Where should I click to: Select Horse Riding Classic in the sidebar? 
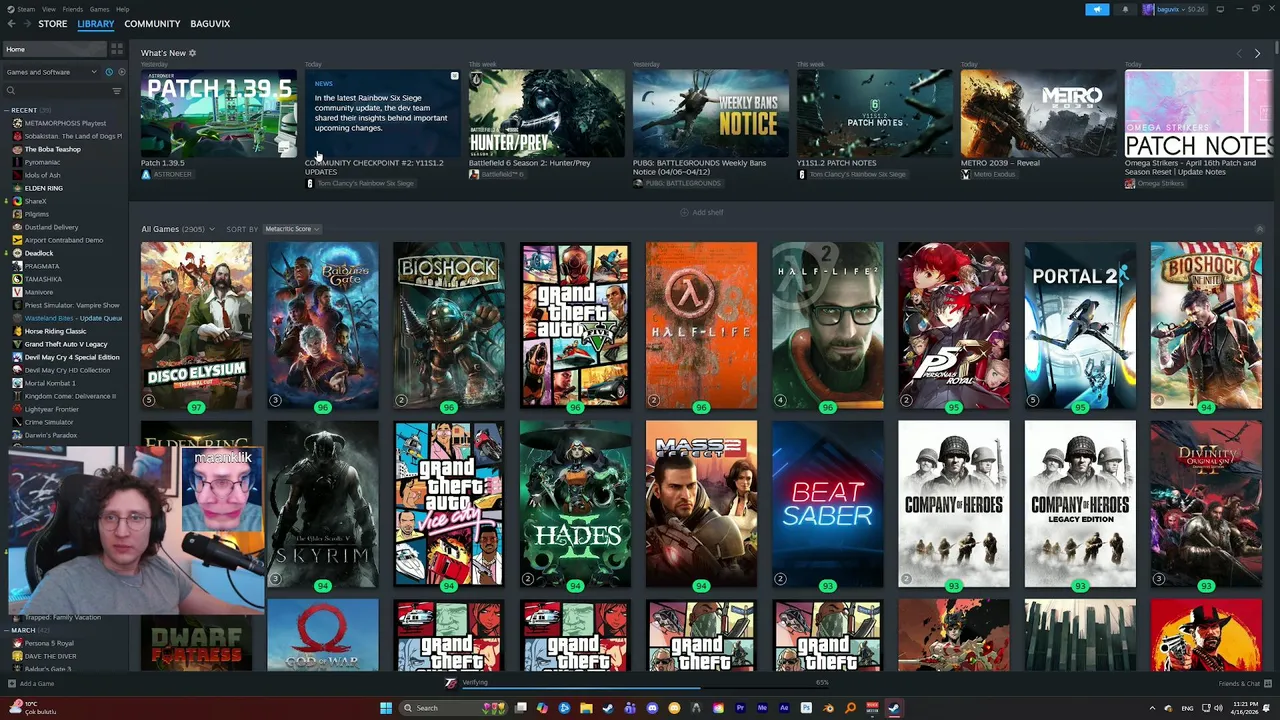coord(55,331)
